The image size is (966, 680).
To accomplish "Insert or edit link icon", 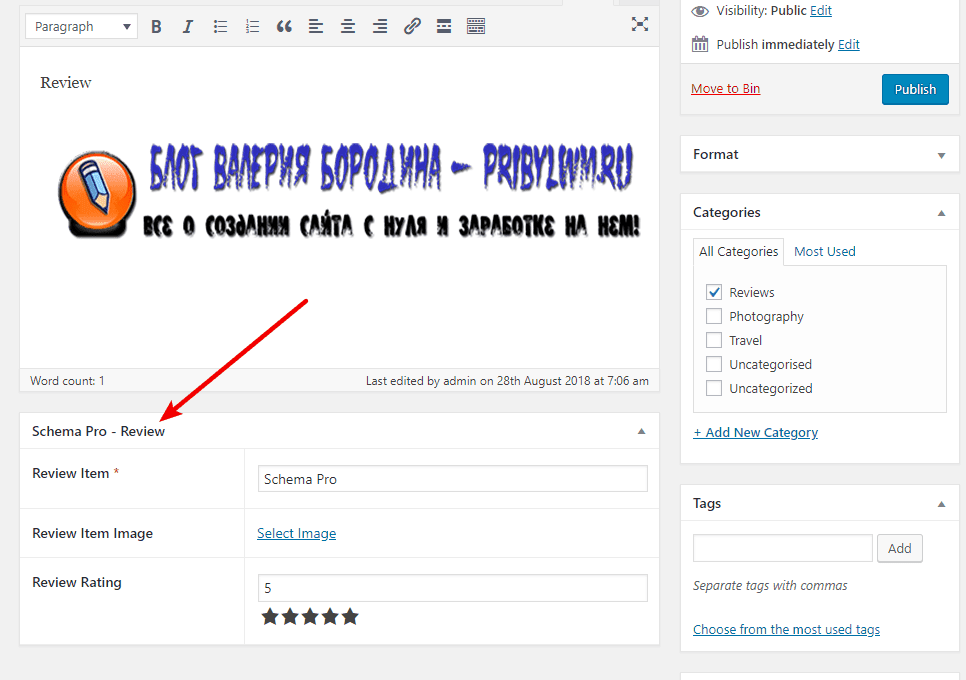I will [x=412, y=26].
